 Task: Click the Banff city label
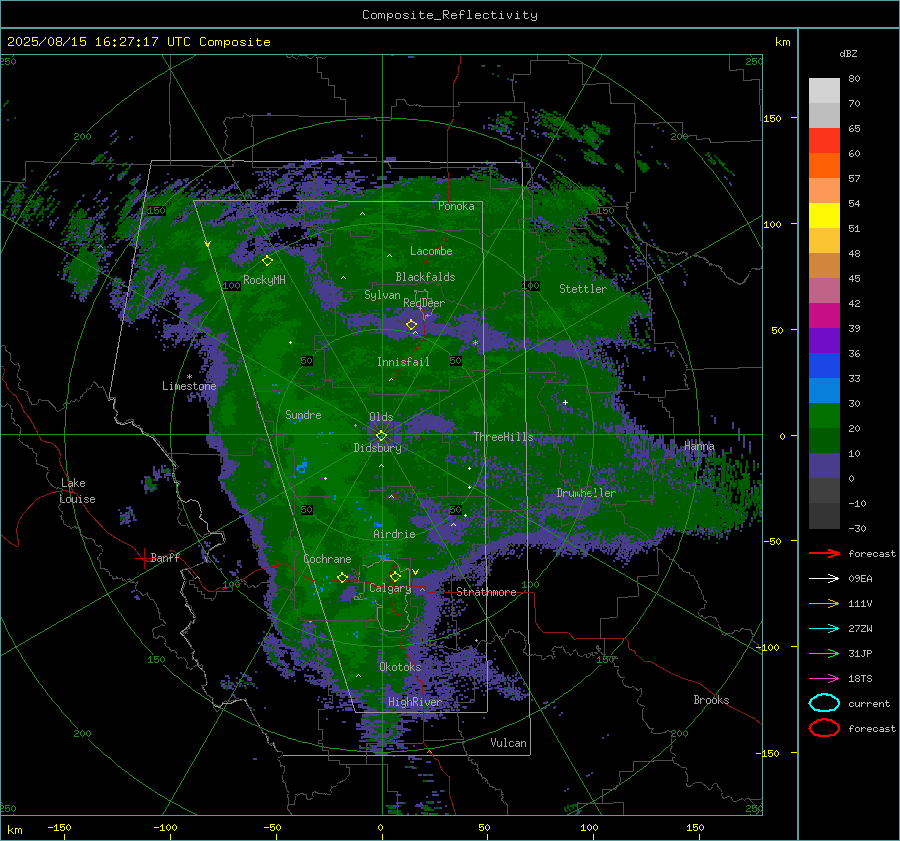point(165,557)
